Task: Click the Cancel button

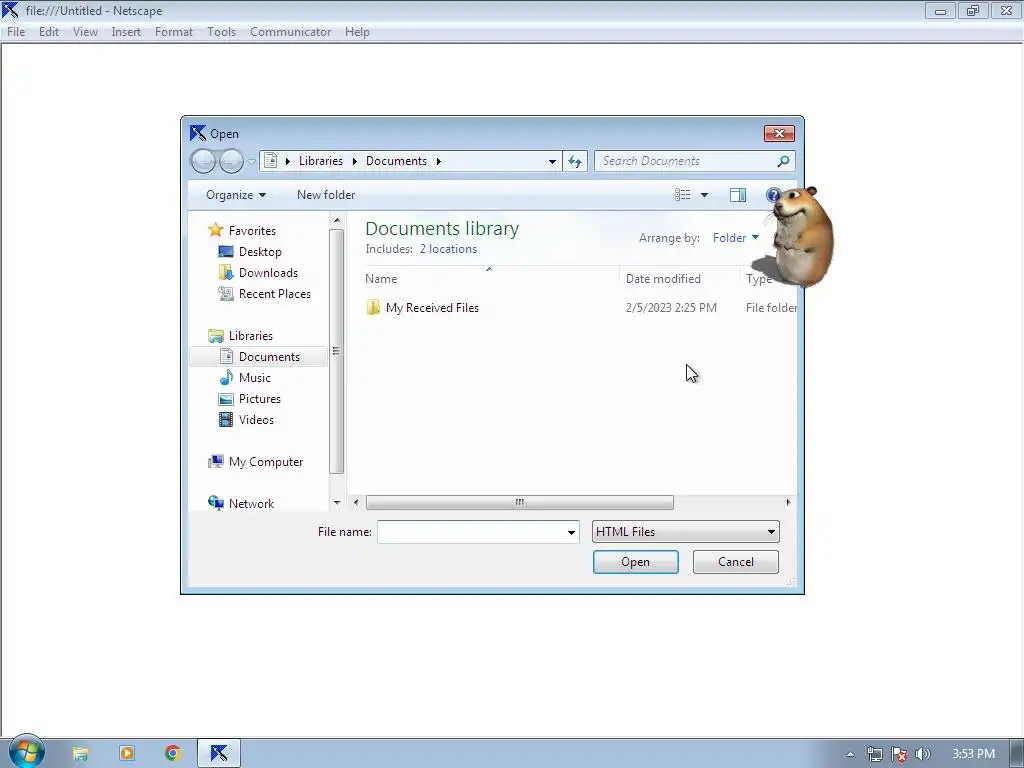Action: coord(735,562)
